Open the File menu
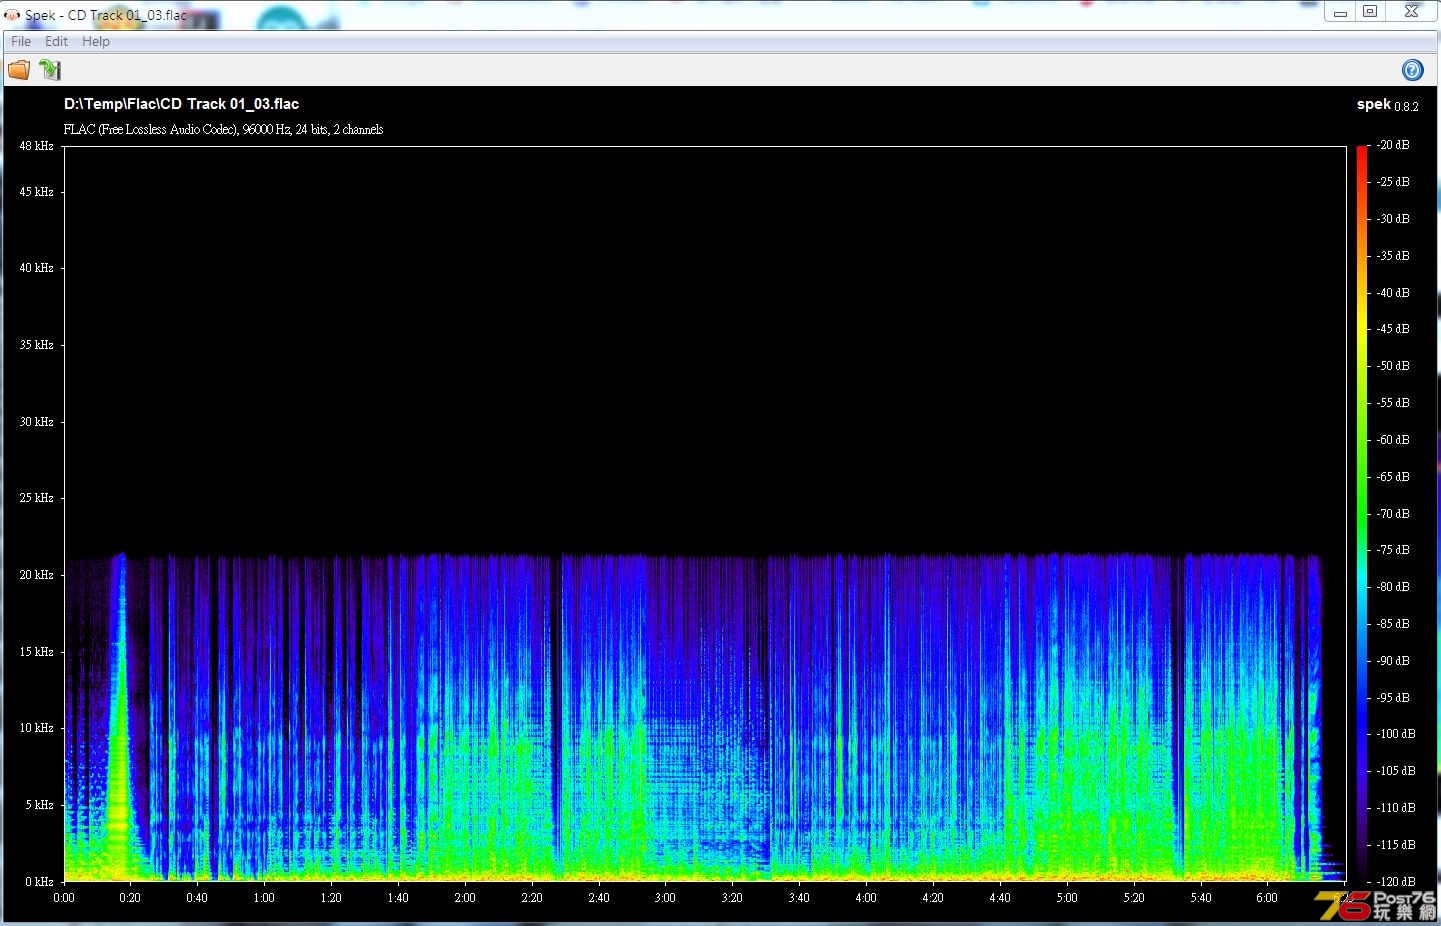Viewport: 1441px width, 926px height. [x=21, y=41]
